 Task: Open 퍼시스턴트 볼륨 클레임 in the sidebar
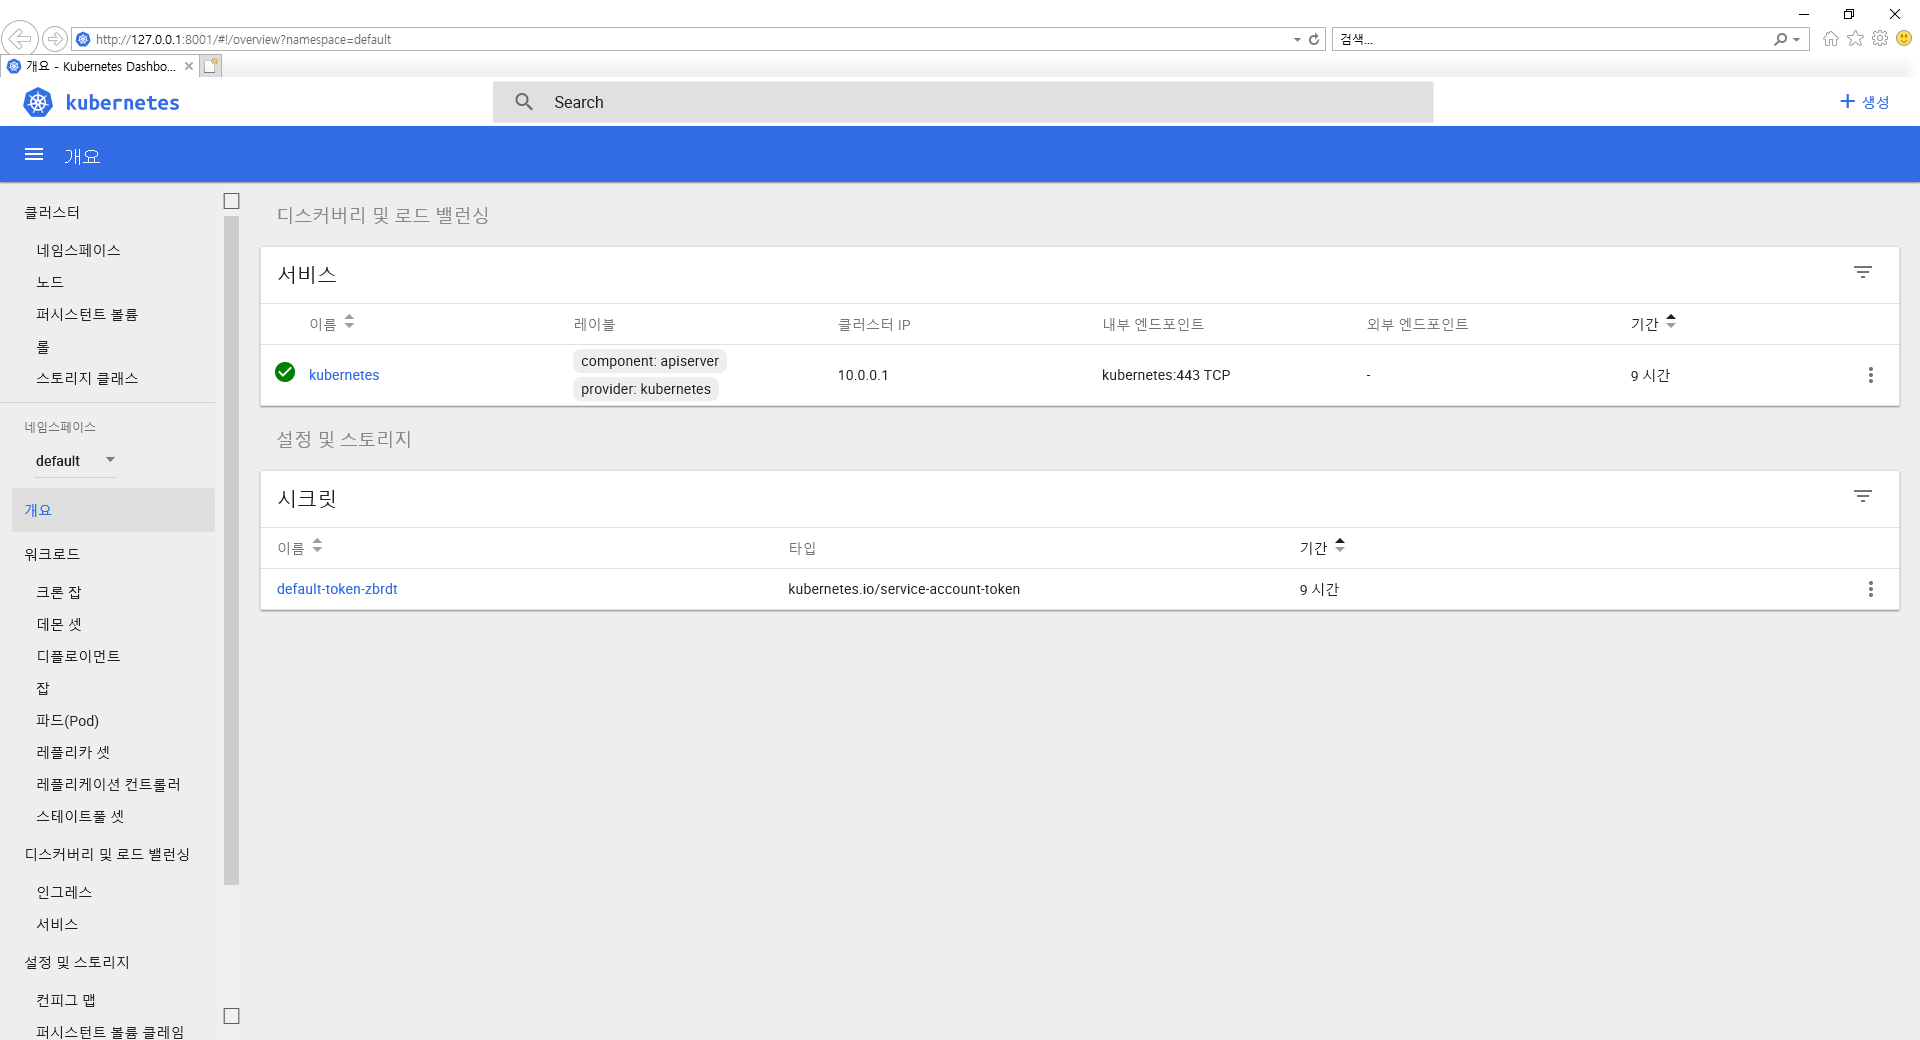(x=110, y=1031)
